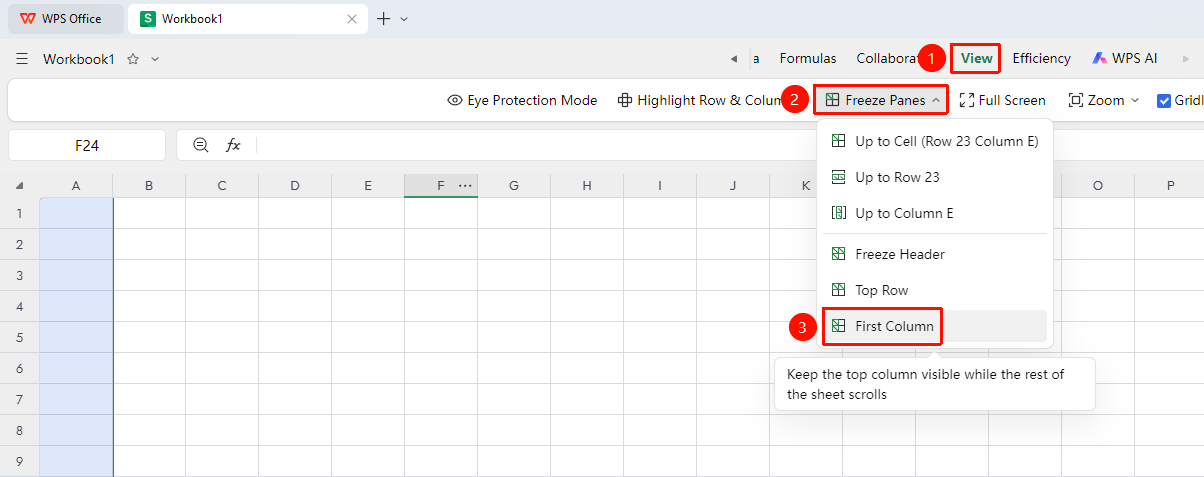
Task: Open the WPS Office home tab
Action: coord(68,19)
